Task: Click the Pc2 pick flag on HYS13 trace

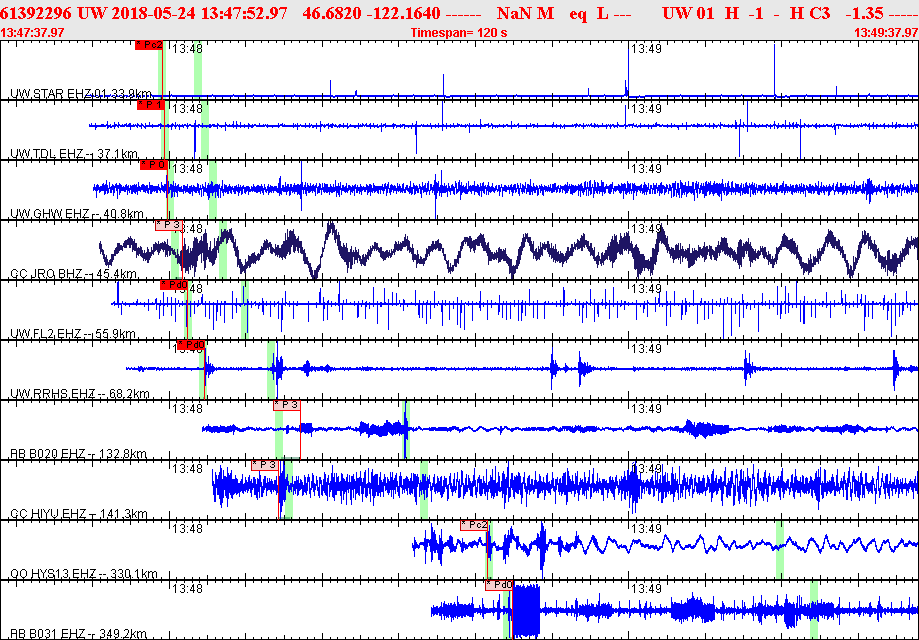Action: click(474, 525)
